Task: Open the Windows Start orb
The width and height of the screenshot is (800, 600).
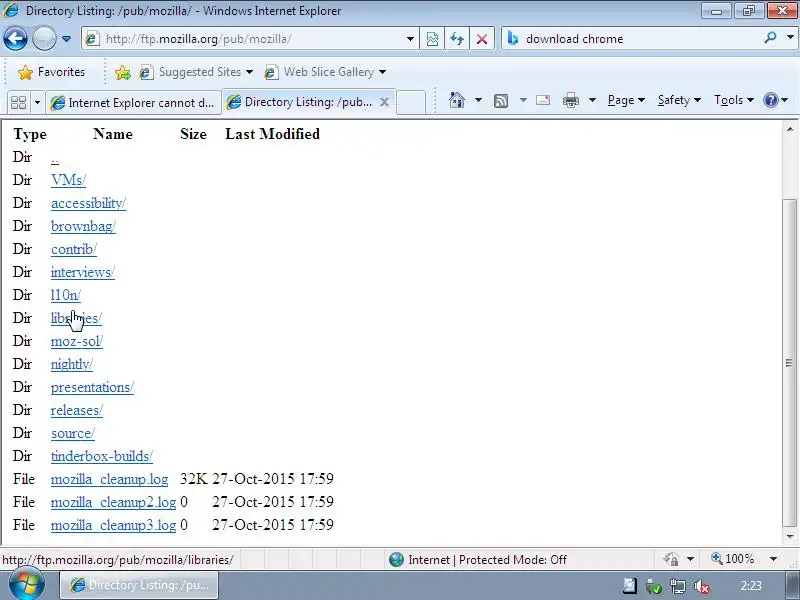Action: [x=27, y=584]
